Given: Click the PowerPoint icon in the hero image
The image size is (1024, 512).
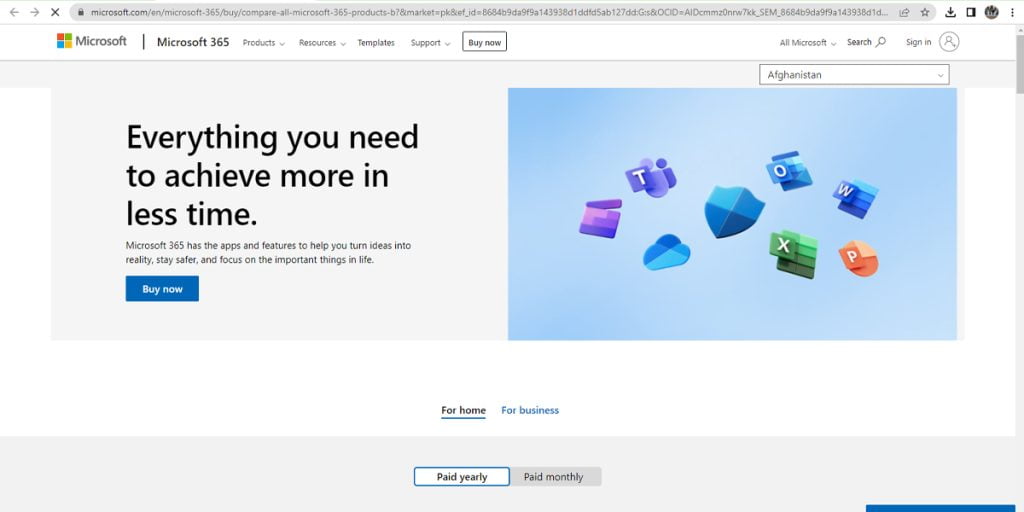Looking at the screenshot, I should coord(858,258).
